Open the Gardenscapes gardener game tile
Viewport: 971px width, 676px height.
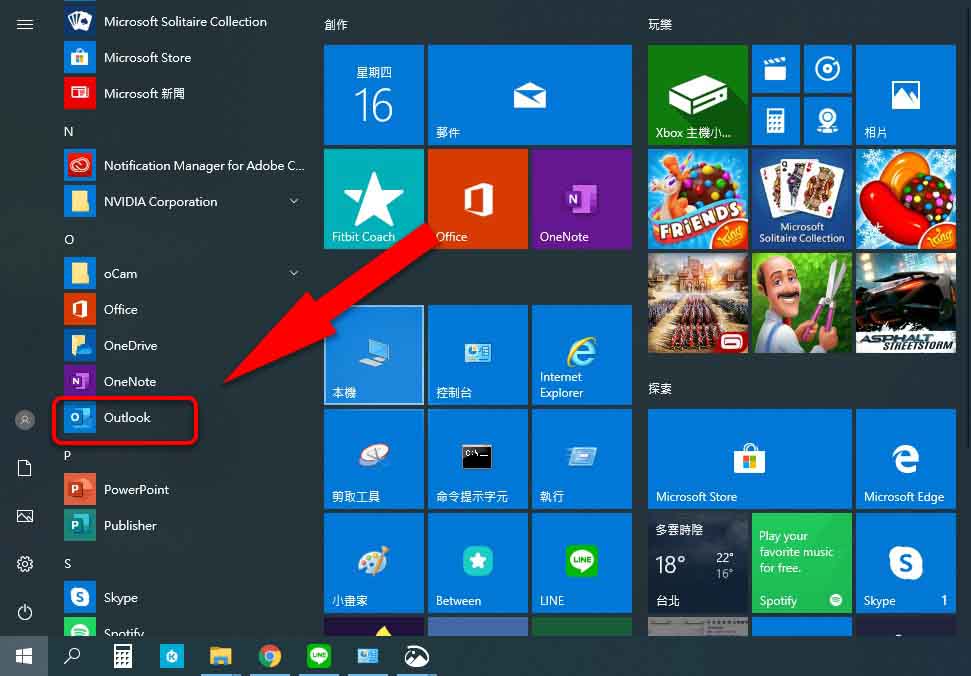(x=802, y=303)
